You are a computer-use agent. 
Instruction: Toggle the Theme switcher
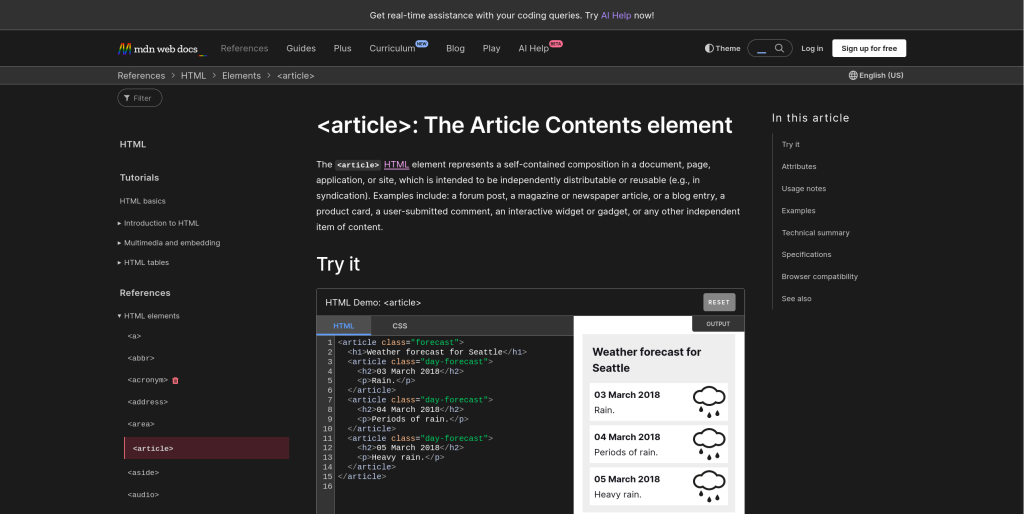tap(722, 48)
